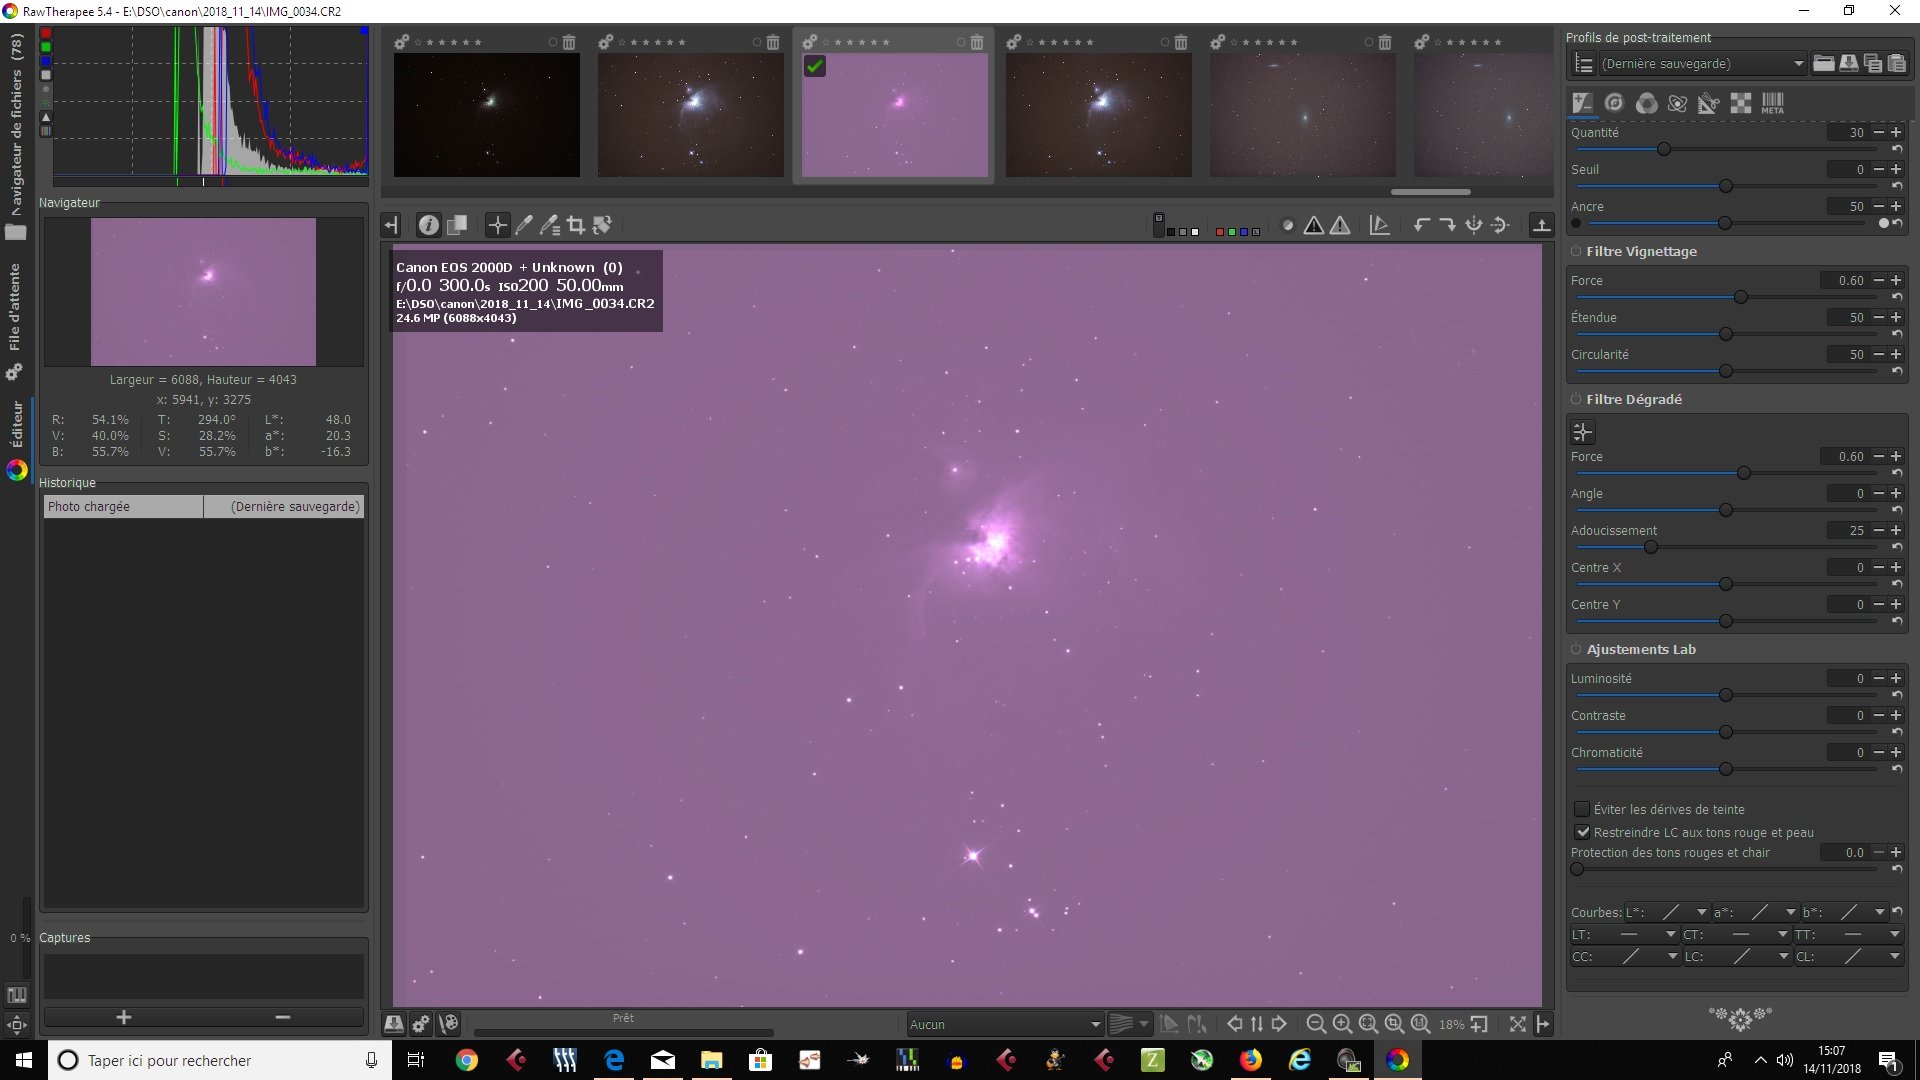Select the straighten horizon tool
The width and height of the screenshot is (1920, 1080).
[602, 225]
